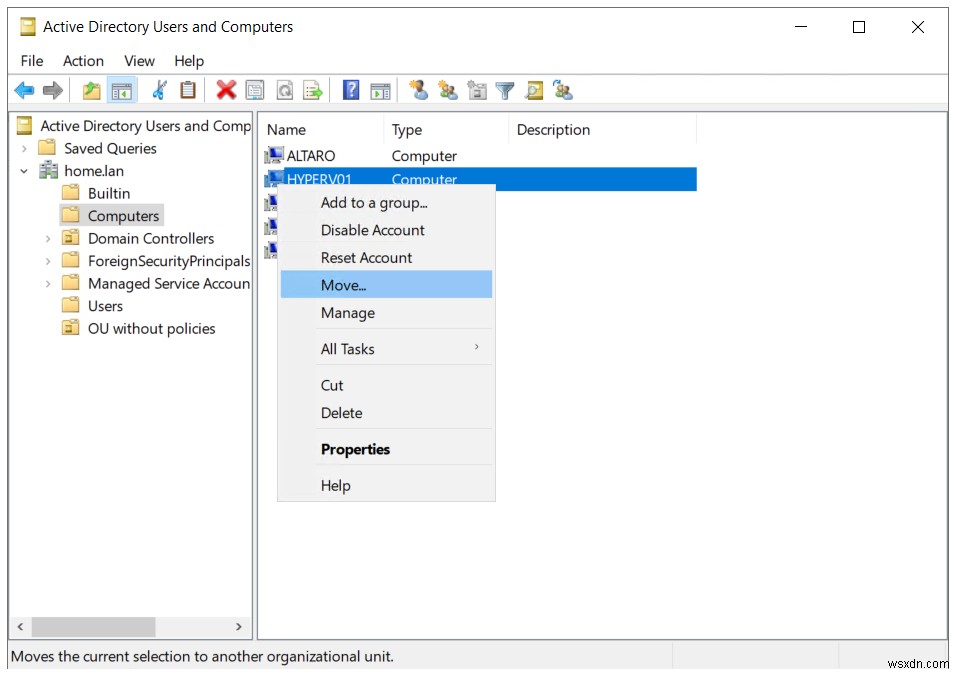
Task: Toggle the Action Pane visibility
Action: point(380,90)
